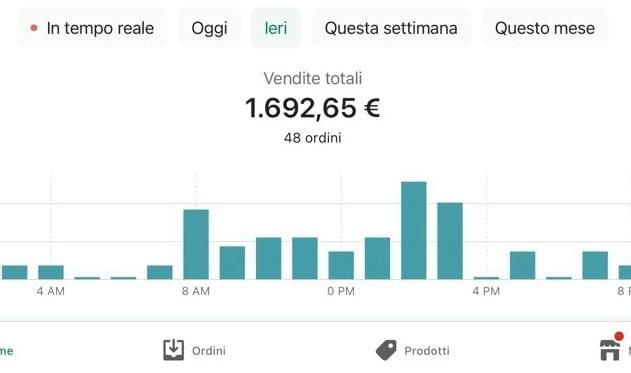
Task: Open the Ordini inbox icon
Action: (173, 350)
